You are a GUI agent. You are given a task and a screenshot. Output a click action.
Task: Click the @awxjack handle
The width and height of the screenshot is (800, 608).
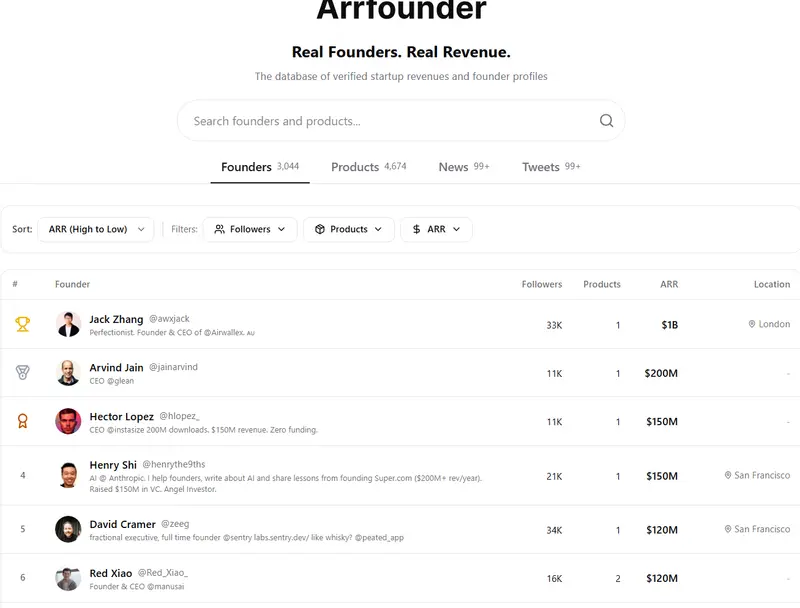[169, 319]
